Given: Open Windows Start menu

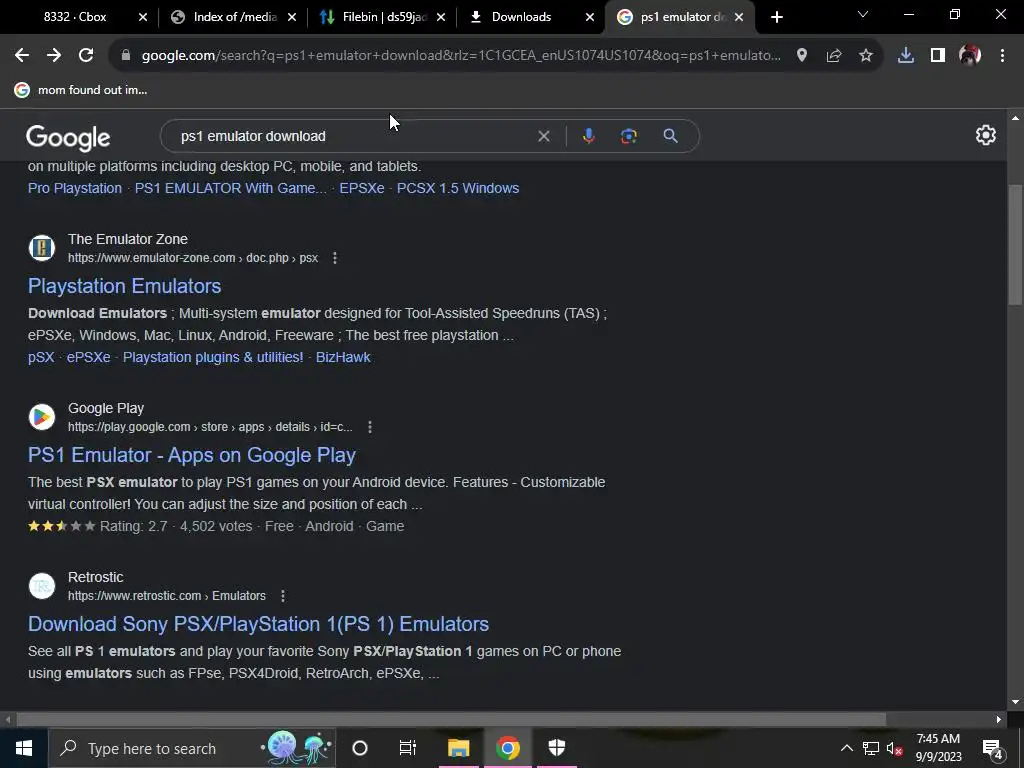Looking at the screenshot, I should (x=24, y=748).
